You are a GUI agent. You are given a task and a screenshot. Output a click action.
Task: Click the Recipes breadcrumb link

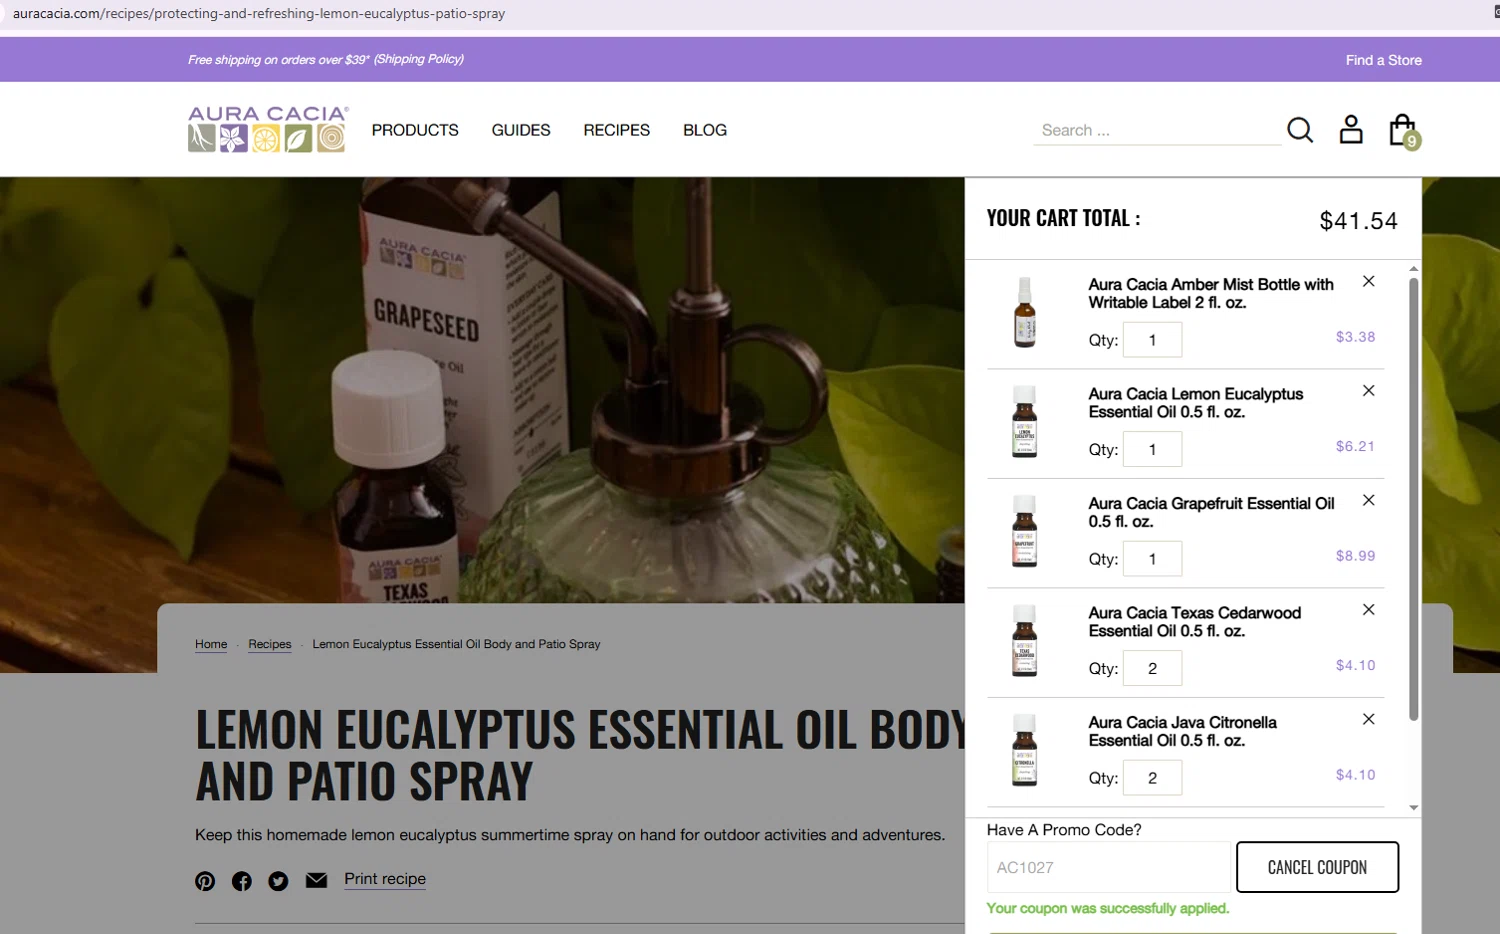(270, 644)
